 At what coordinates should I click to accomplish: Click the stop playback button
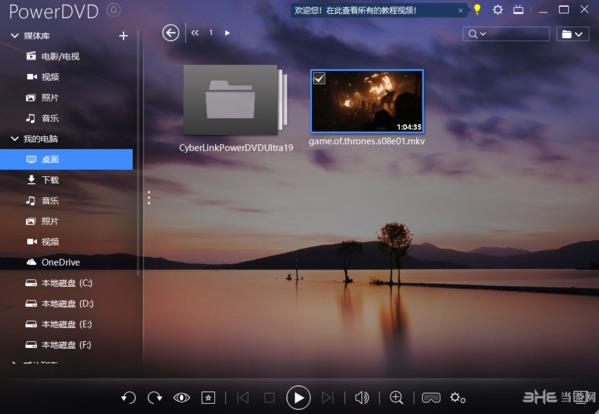click(x=269, y=398)
